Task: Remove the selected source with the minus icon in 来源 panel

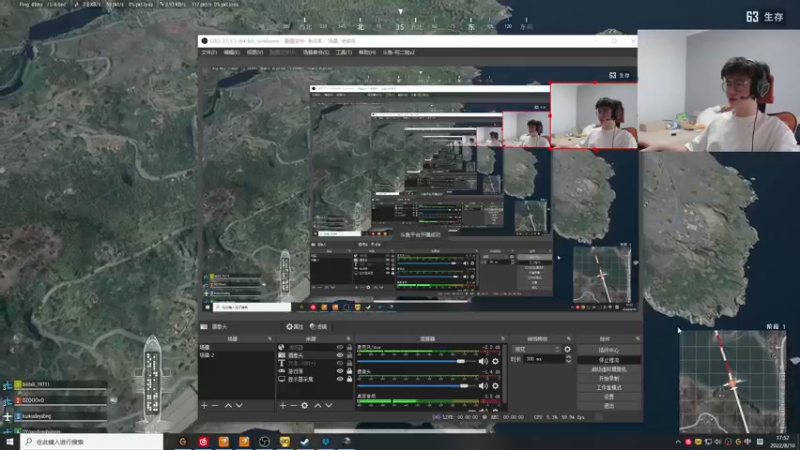Action: (293, 406)
